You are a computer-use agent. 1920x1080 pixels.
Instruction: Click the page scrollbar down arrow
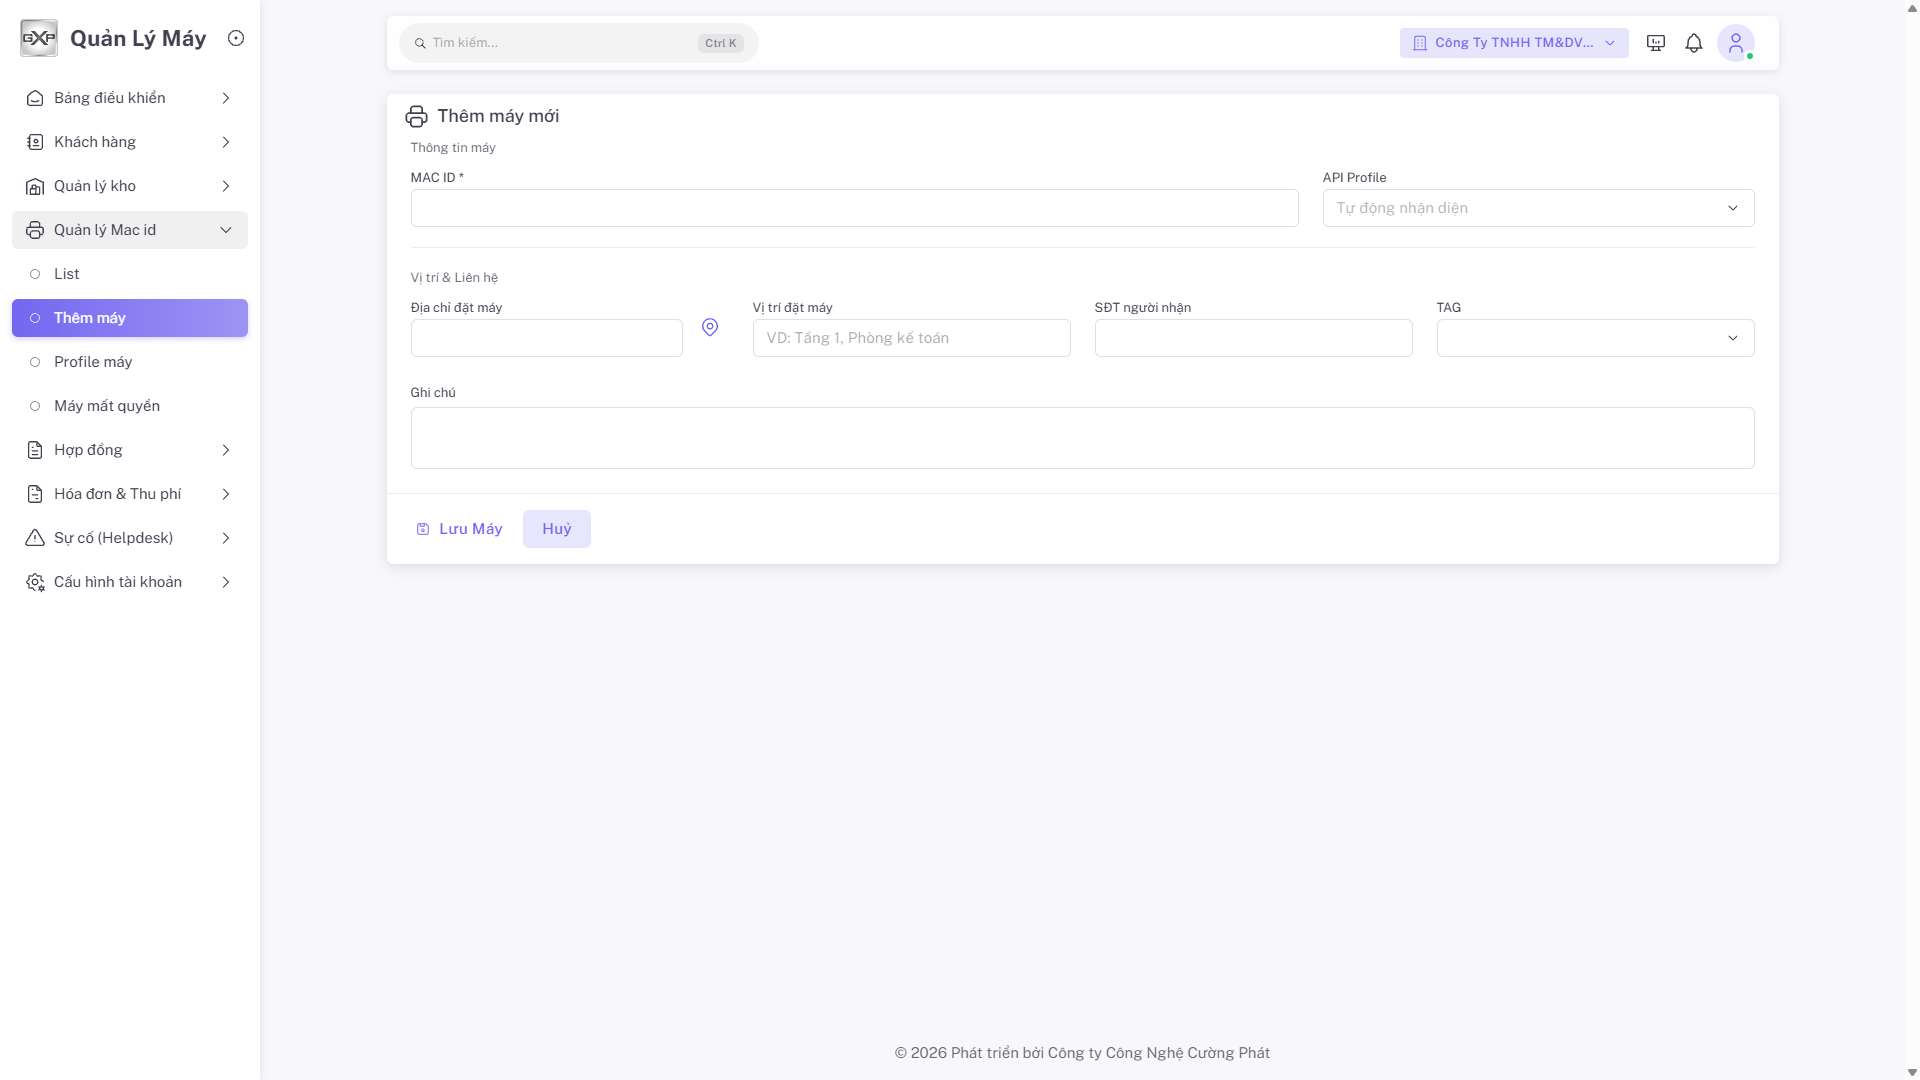1912,1072
